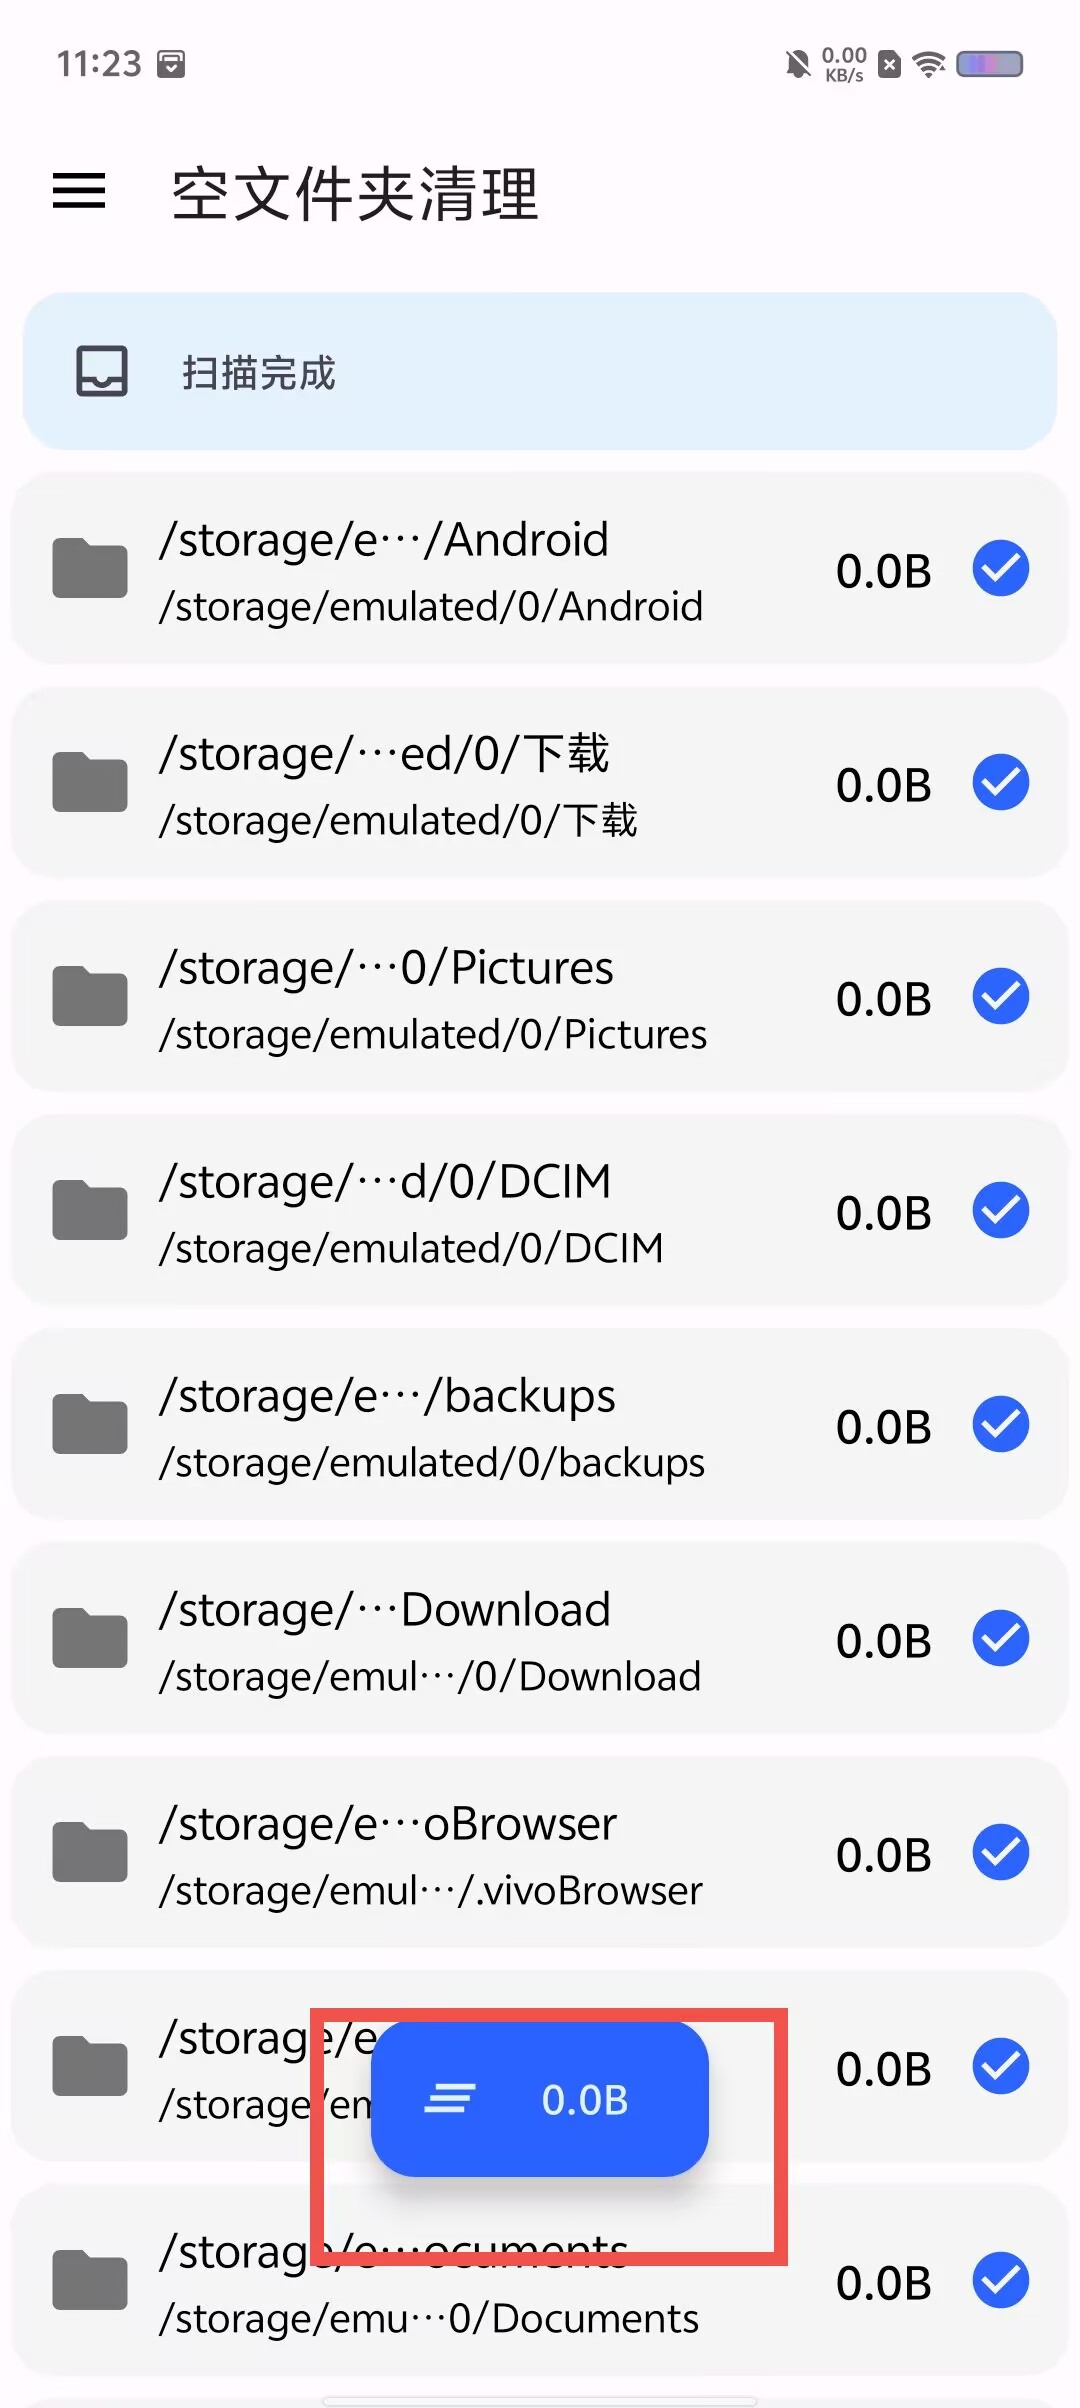Tap the Wi-Fi status bar icon

[x=930, y=65]
